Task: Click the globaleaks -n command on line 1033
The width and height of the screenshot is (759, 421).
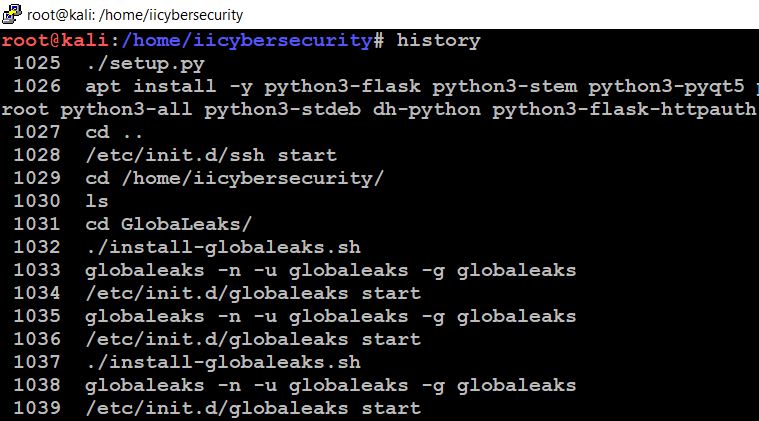Action: click(x=331, y=271)
